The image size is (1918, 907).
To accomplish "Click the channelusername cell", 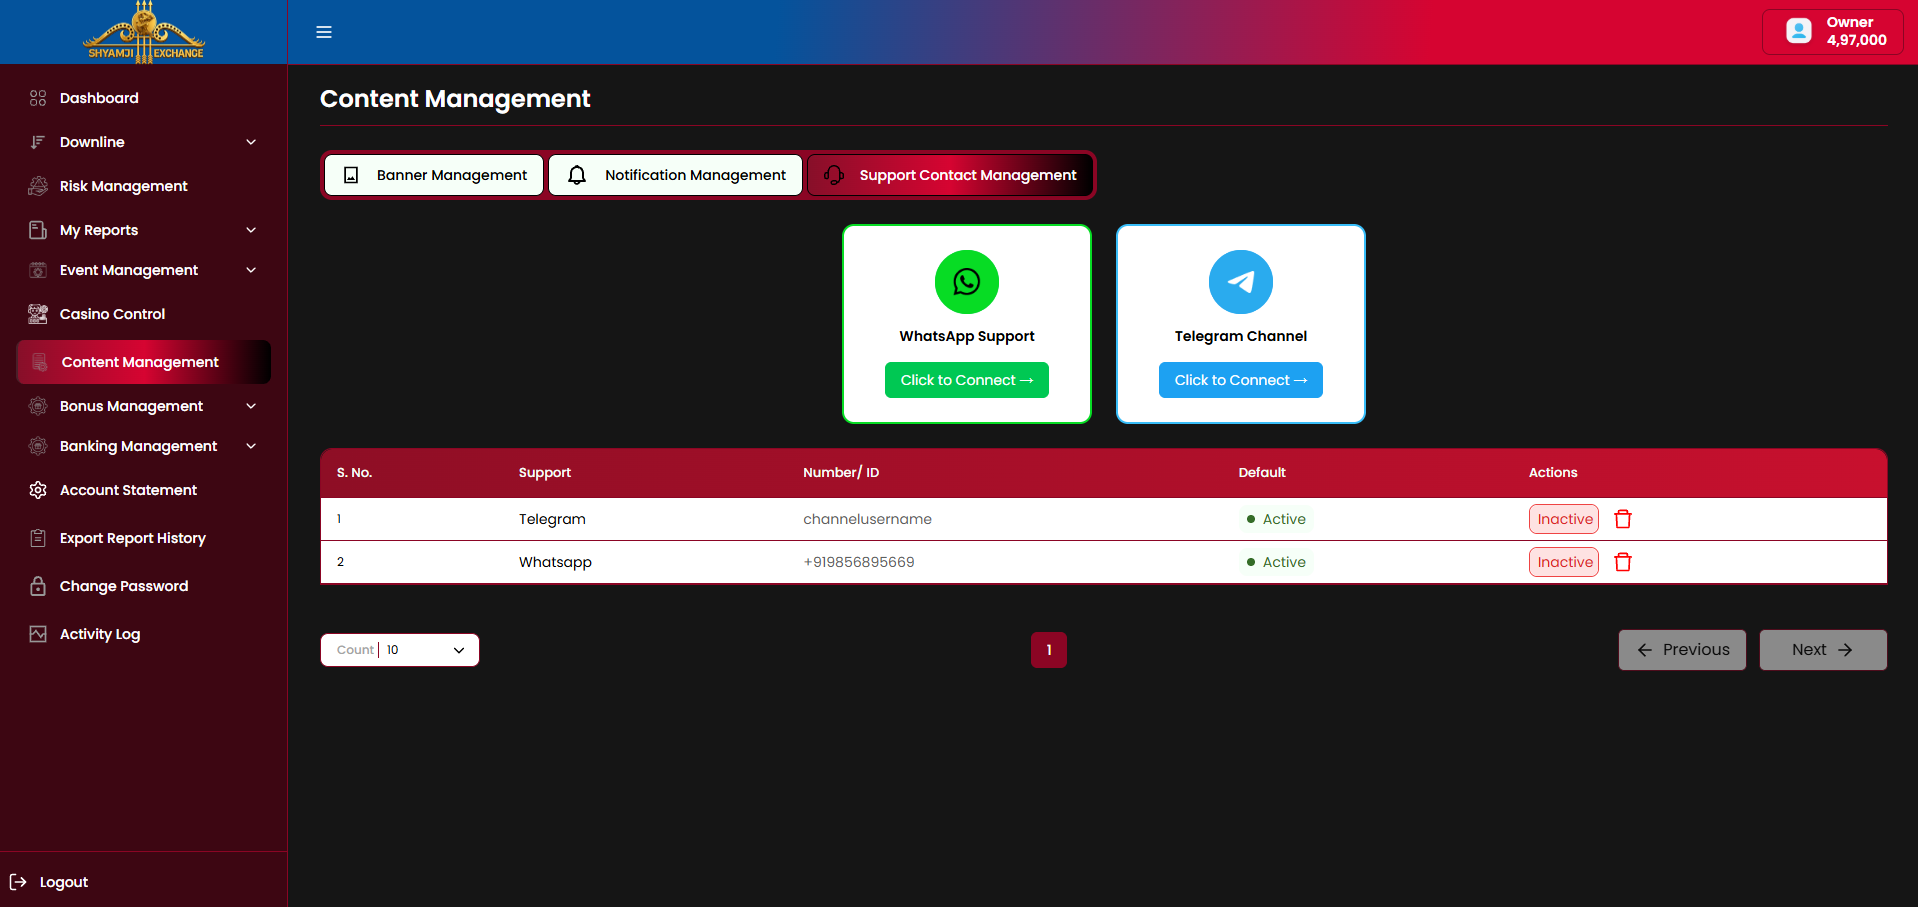I will (867, 519).
